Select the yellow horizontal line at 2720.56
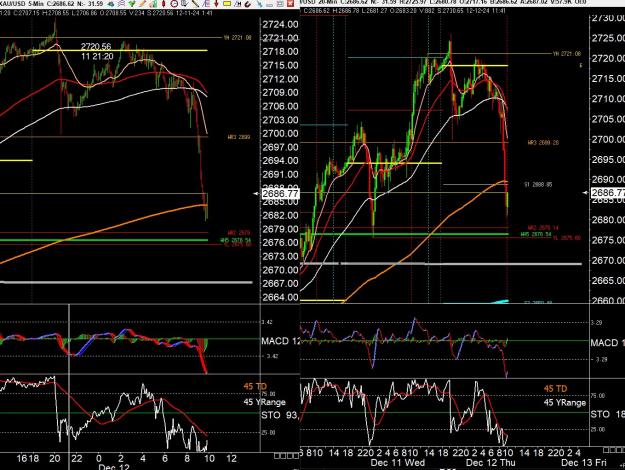The height and width of the screenshot is (470, 625). pos(120,51)
